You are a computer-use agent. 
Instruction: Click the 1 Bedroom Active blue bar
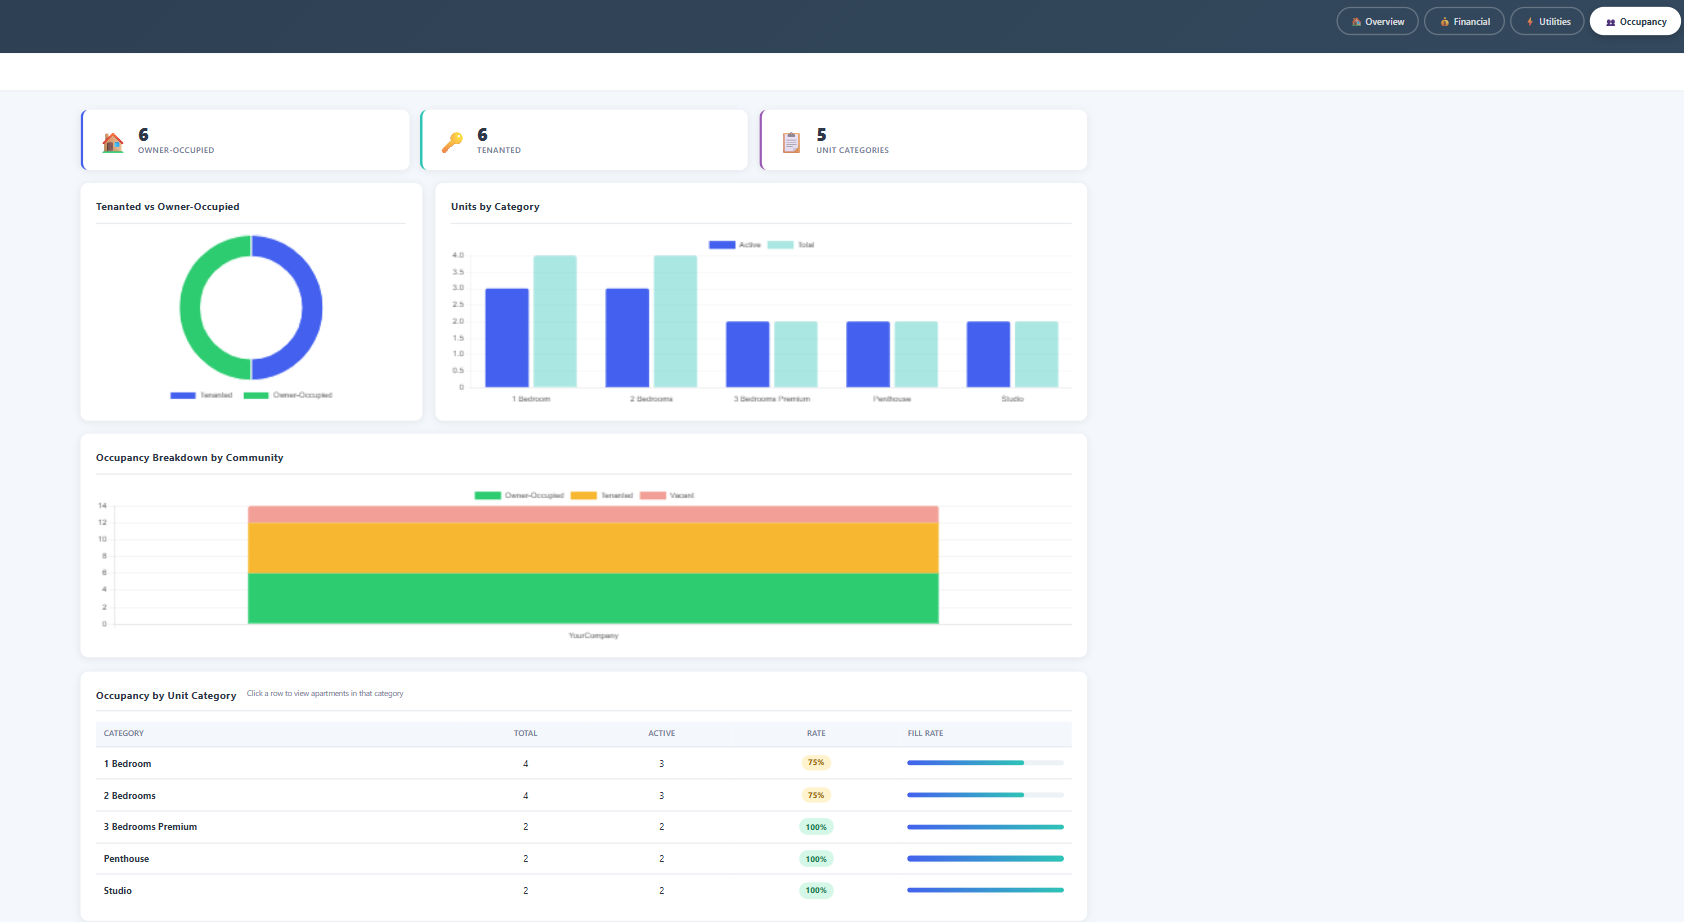click(x=507, y=338)
